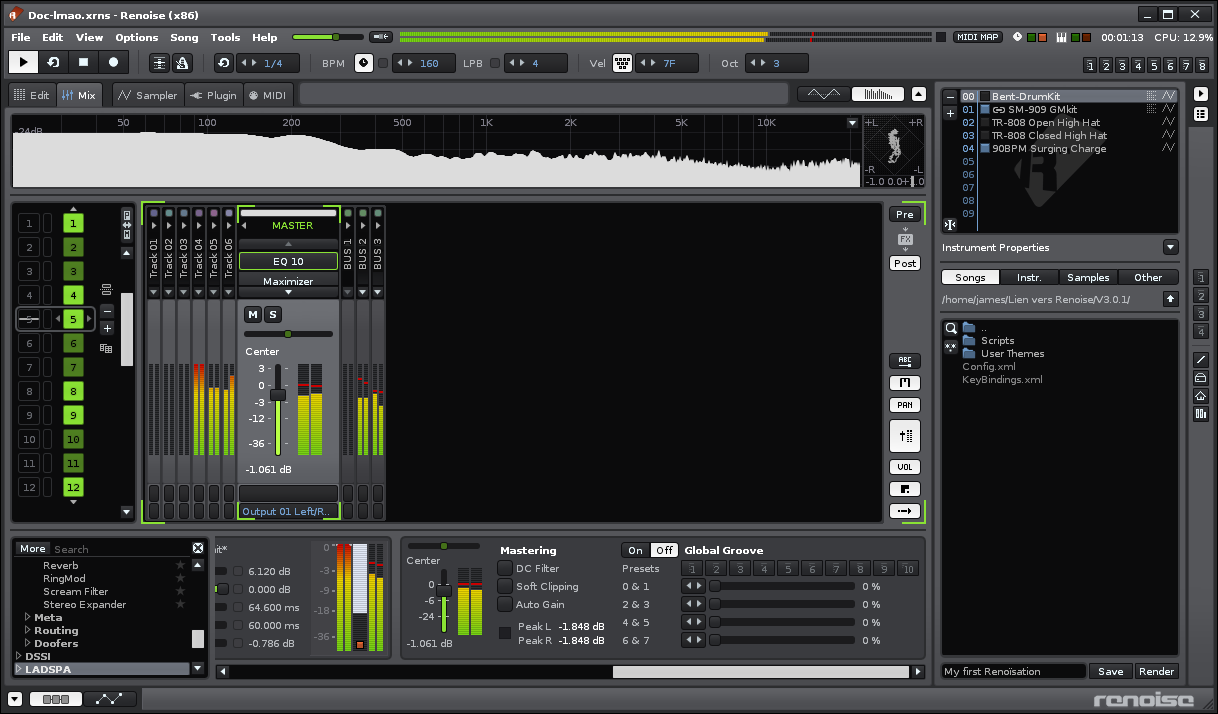
Task: Expand the Instrument Properties panel
Action: pos(1170,247)
